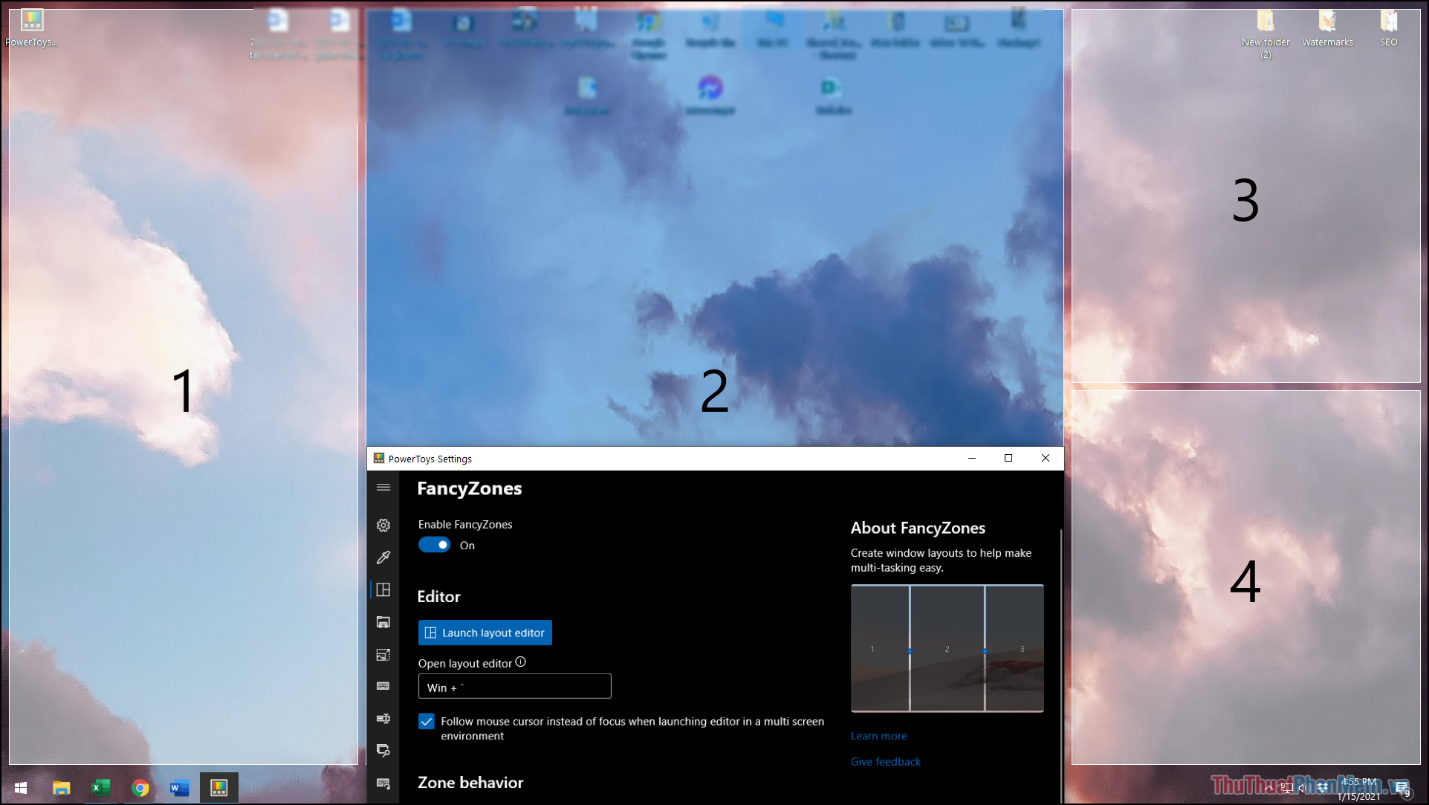Open Shortcut Guide settings icon
The image size is (1429, 805).
[x=383, y=782]
